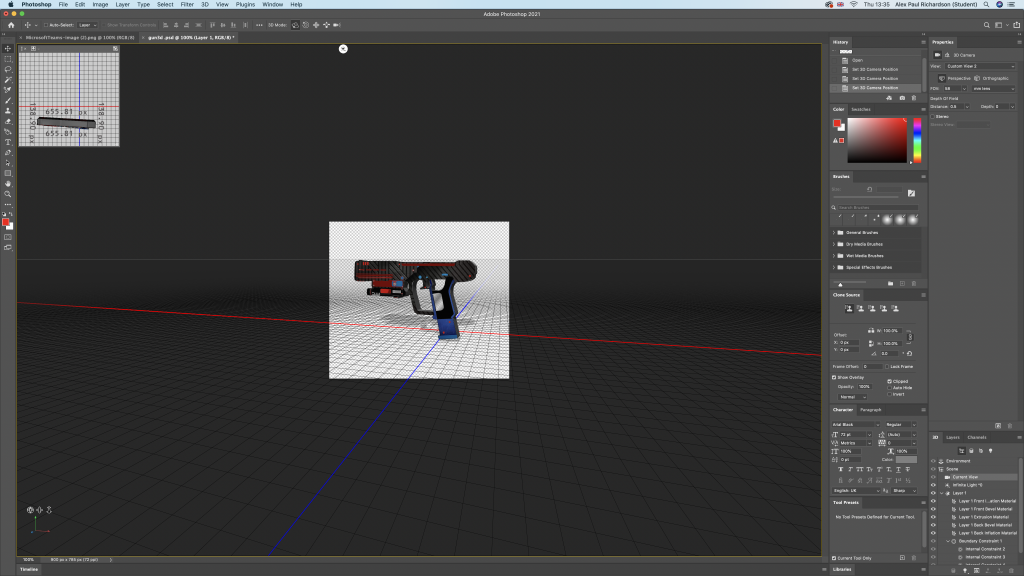
Task: Filter 3D panel by meshes
Action: click(x=971, y=451)
